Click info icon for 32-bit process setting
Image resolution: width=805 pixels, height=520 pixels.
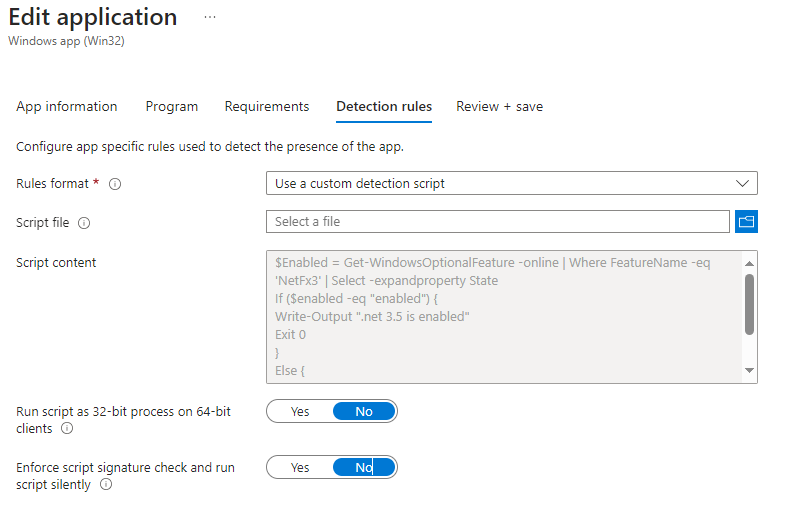tap(67, 428)
